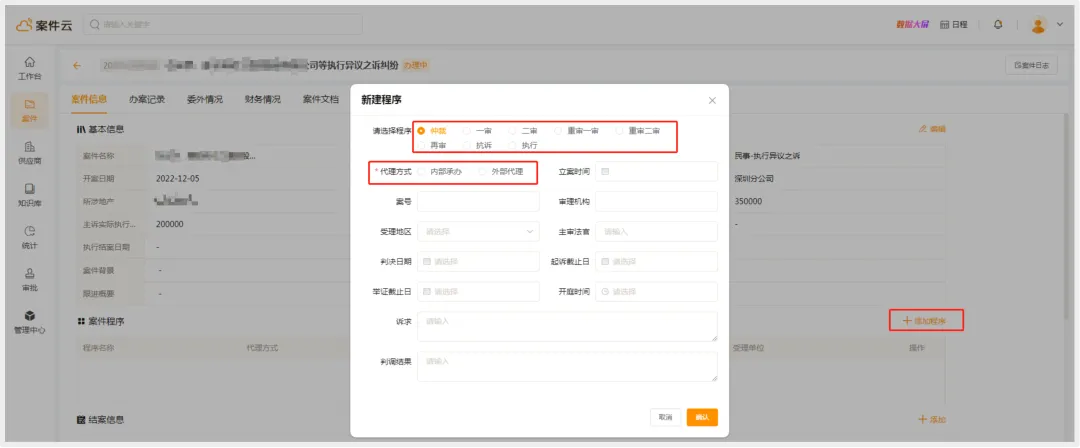1080x448 pixels.
Task: Open 审批 in the left sidebar
Action: click(29, 279)
